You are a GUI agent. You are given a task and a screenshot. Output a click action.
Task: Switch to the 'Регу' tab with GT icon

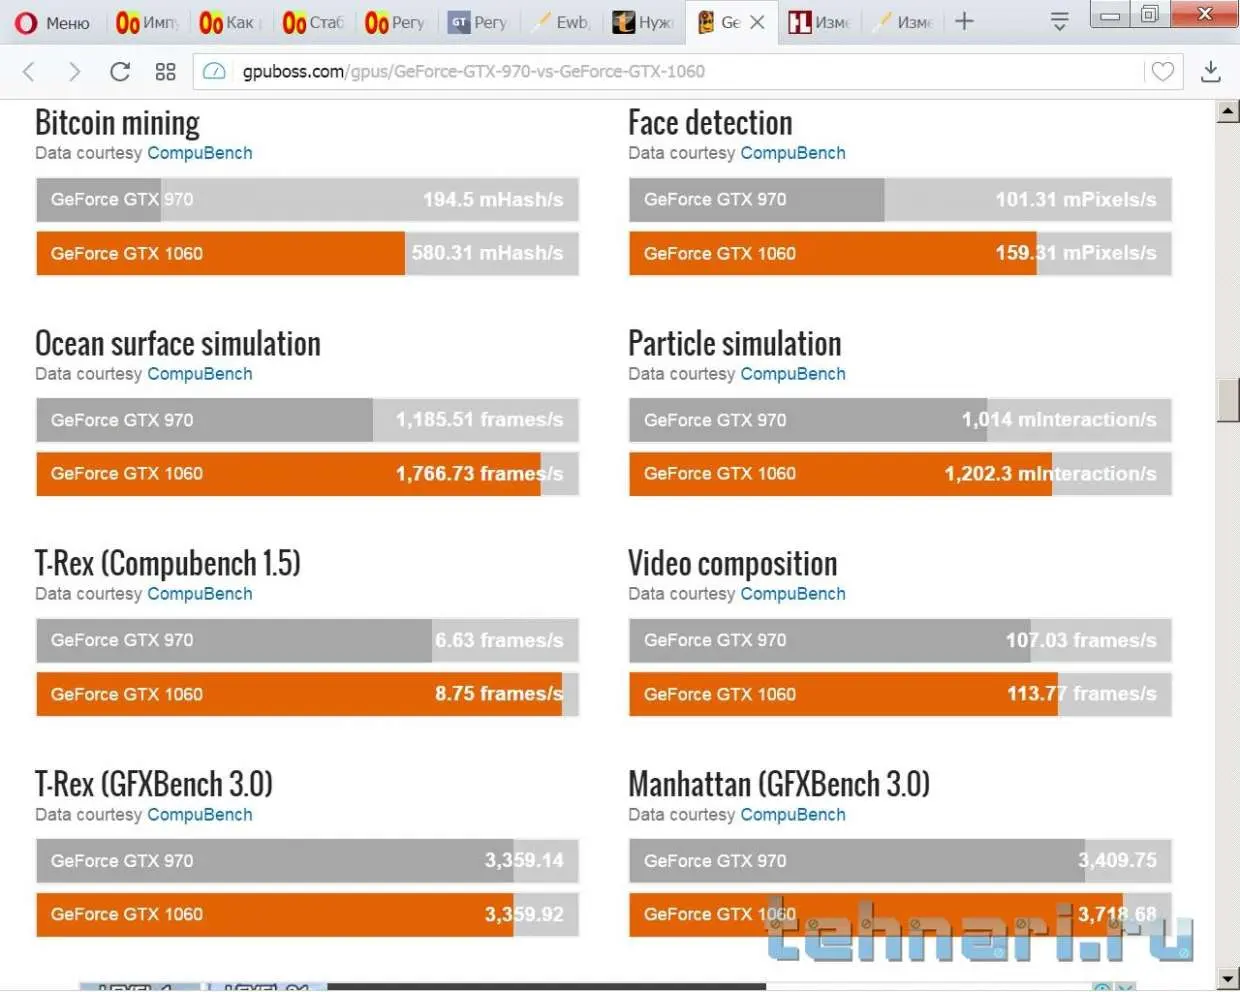point(478,22)
